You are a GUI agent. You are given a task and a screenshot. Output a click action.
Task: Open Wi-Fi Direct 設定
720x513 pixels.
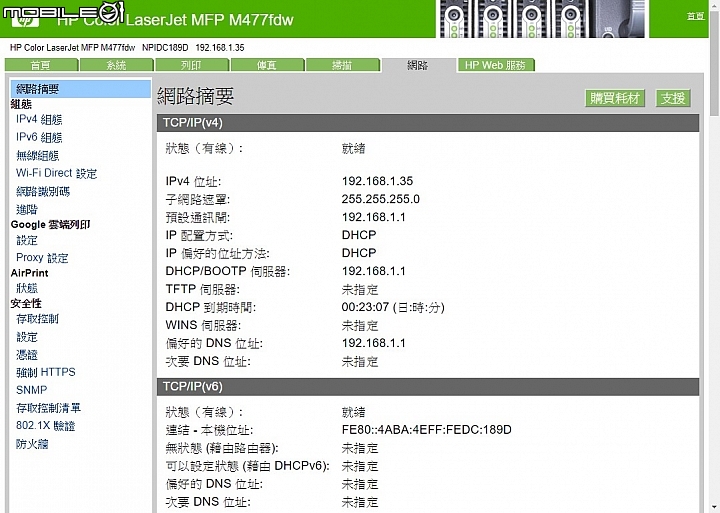point(56,173)
